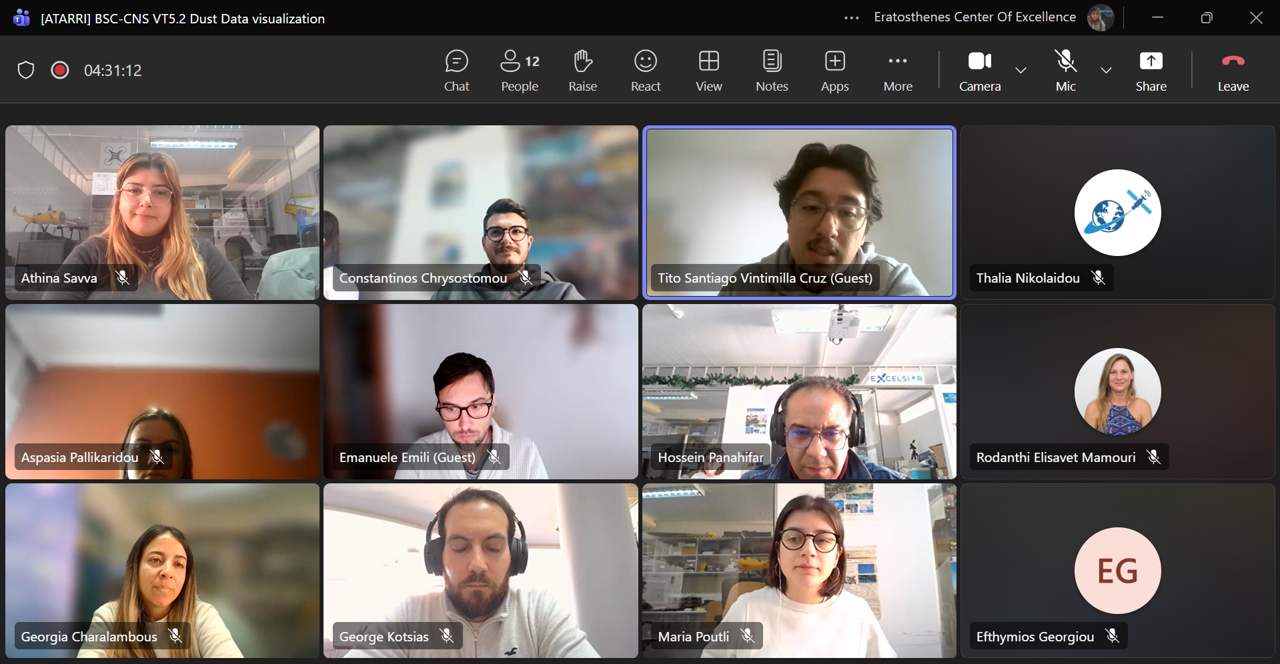The height and width of the screenshot is (664, 1280).
Task: Change the meeting View layout
Action: 708,71
